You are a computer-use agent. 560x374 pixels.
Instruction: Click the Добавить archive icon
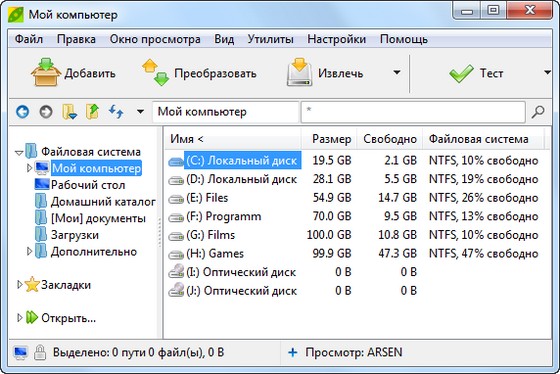coord(46,72)
